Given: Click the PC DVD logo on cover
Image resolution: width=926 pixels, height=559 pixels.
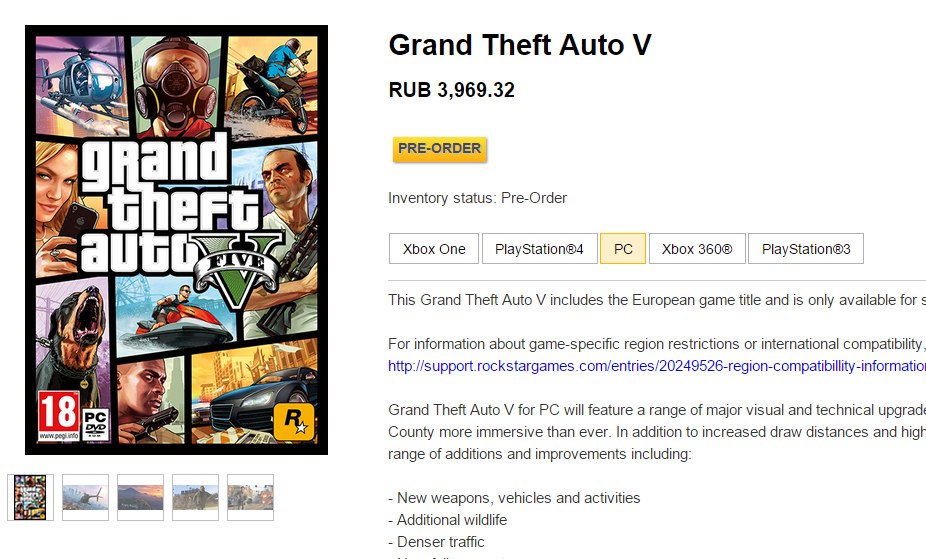Looking at the screenshot, I should (x=95, y=424).
